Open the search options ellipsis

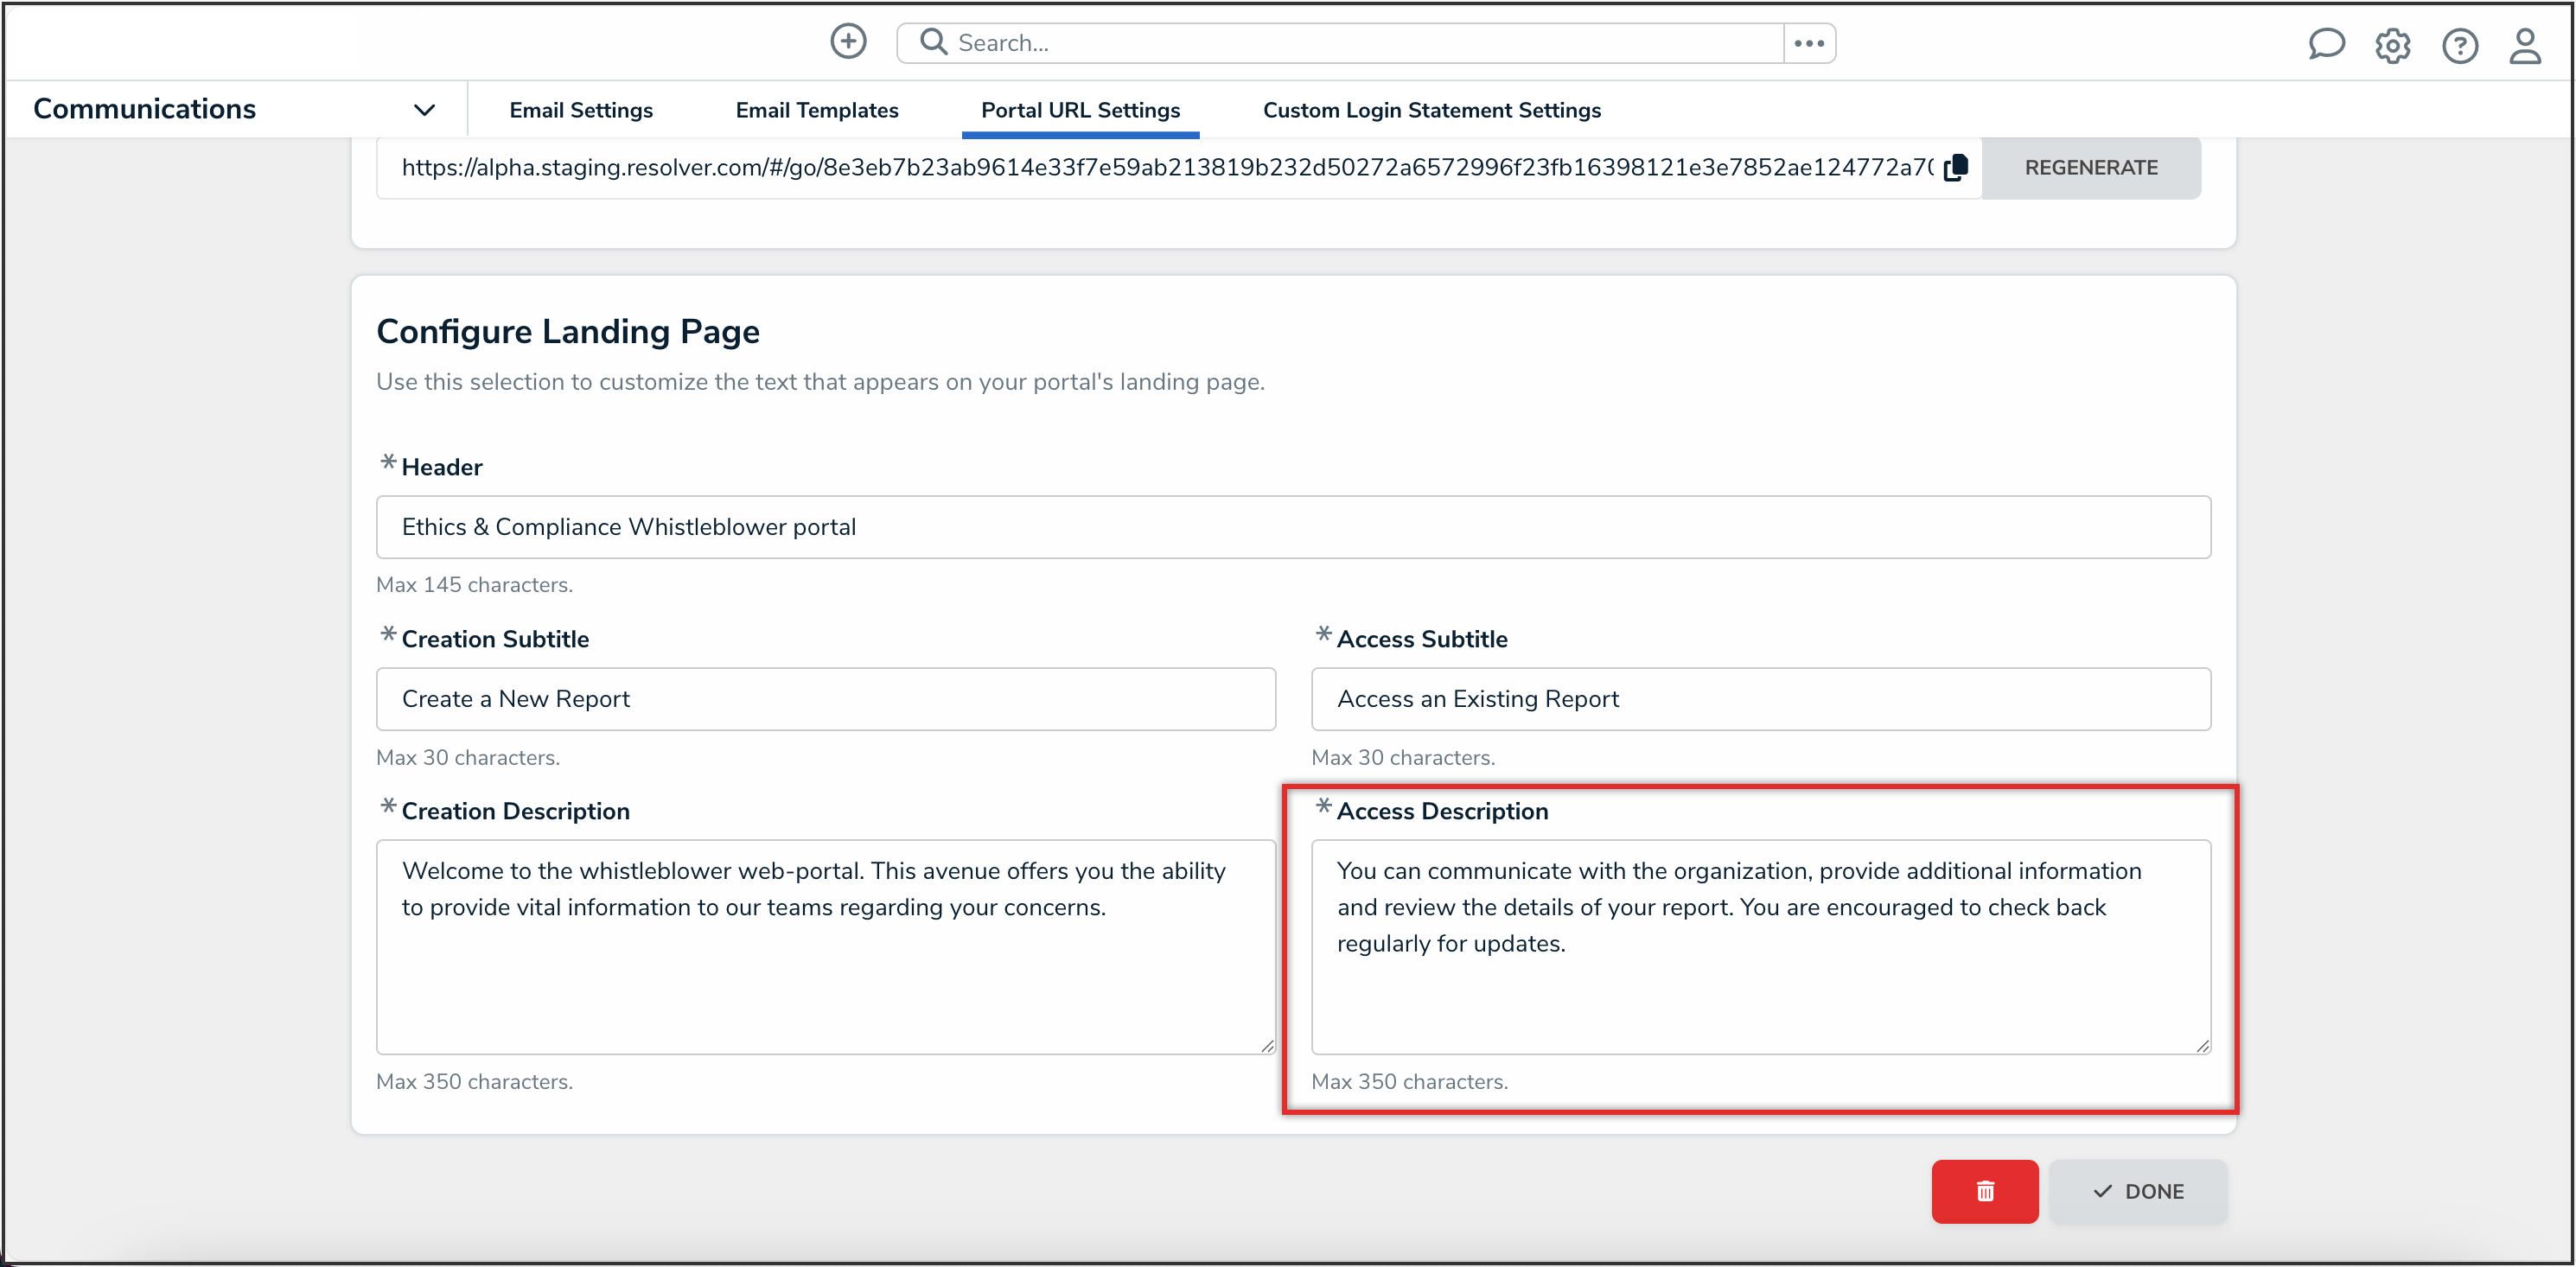point(1808,43)
